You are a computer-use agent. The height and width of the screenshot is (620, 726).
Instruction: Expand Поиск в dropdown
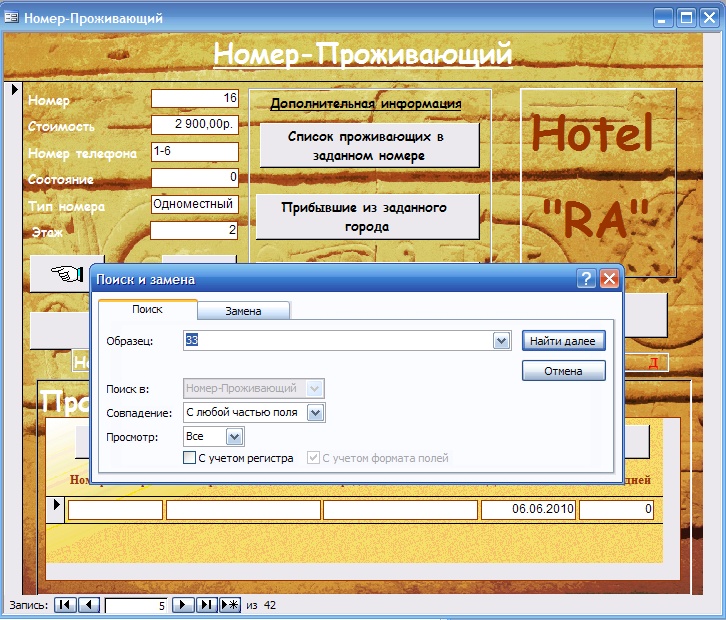[x=314, y=388]
